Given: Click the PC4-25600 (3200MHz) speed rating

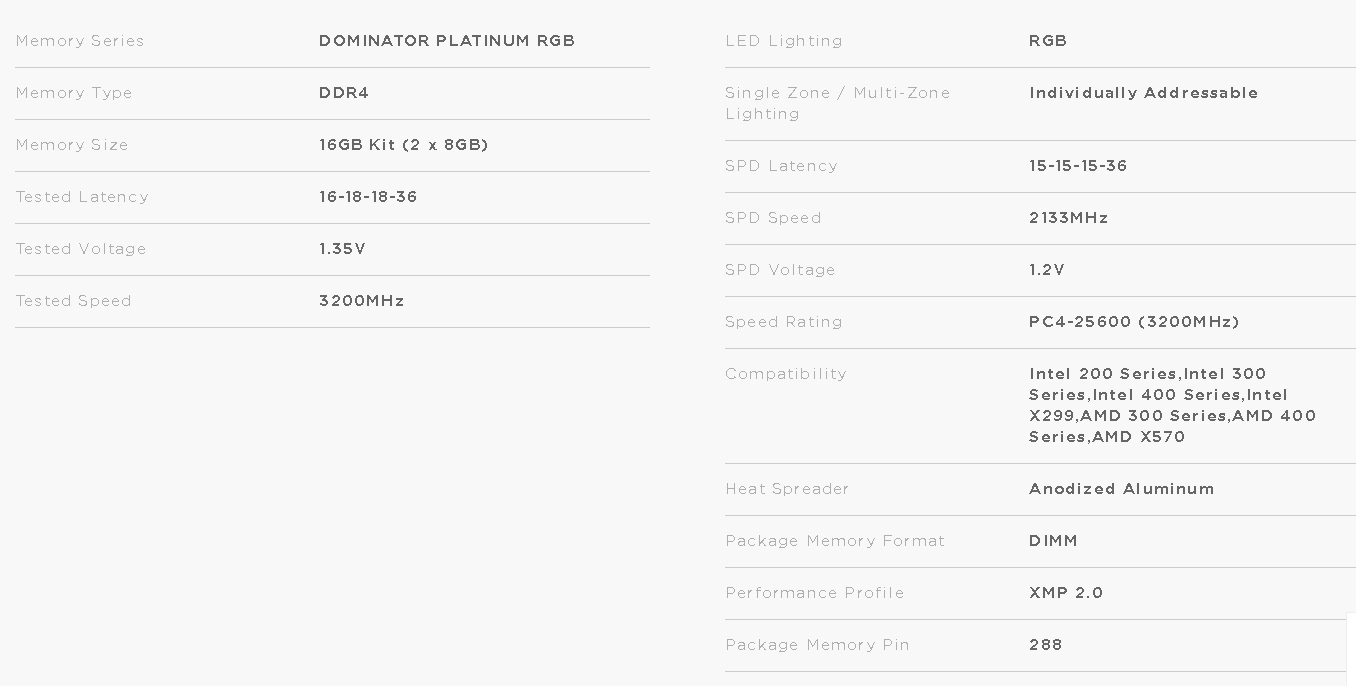Looking at the screenshot, I should (x=1134, y=322).
